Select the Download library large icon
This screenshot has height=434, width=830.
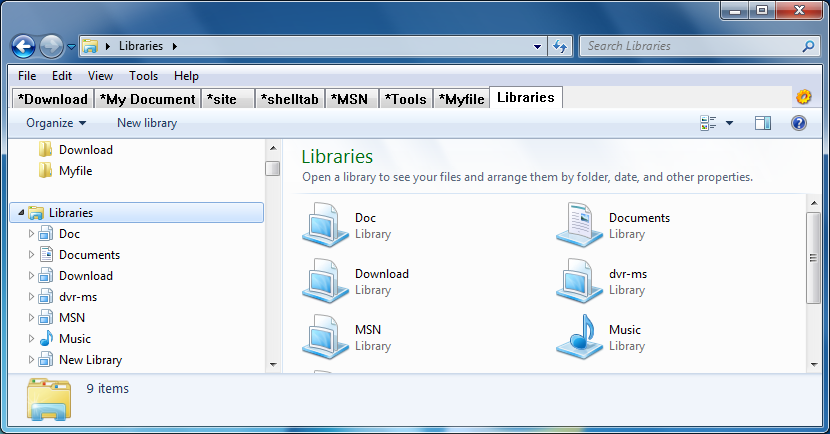[326, 281]
